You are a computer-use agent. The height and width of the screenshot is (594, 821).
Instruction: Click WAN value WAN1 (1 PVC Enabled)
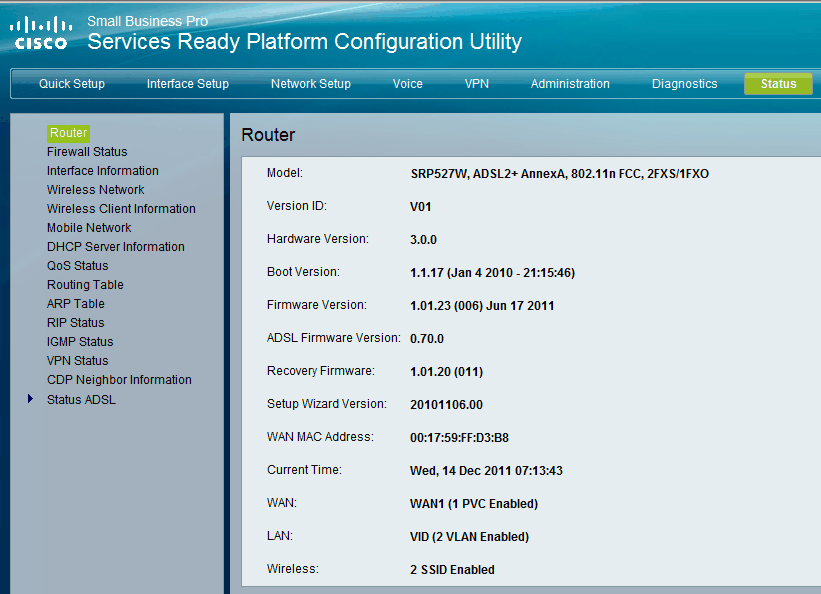(x=474, y=504)
